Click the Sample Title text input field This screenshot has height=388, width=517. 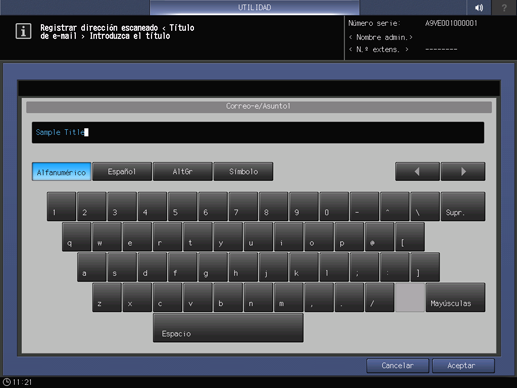(258, 132)
